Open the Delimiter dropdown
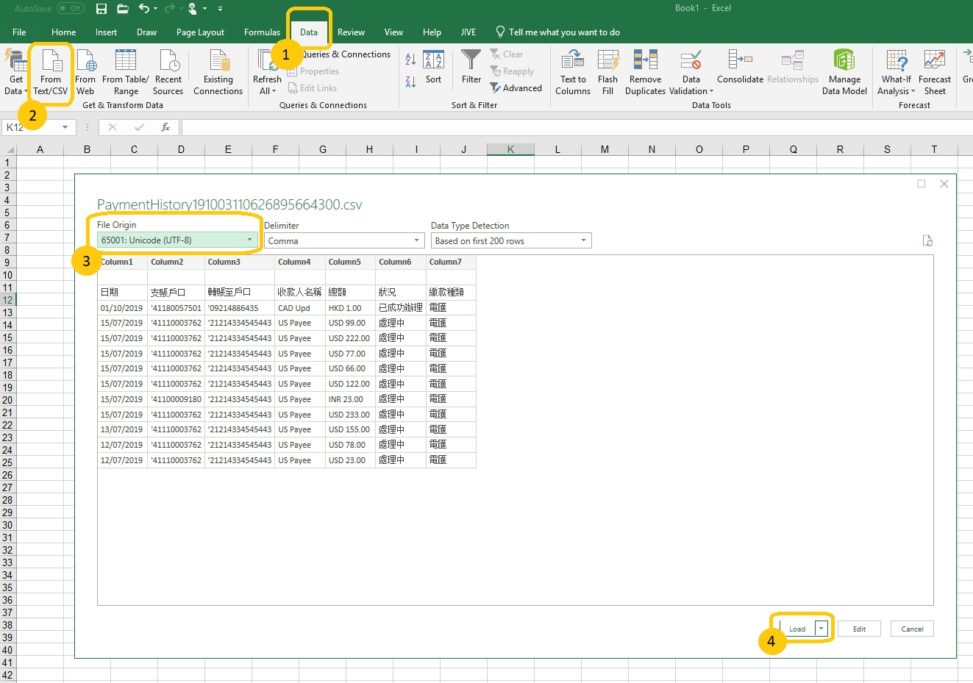This screenshot has width=973, height=683. (416, 241)
